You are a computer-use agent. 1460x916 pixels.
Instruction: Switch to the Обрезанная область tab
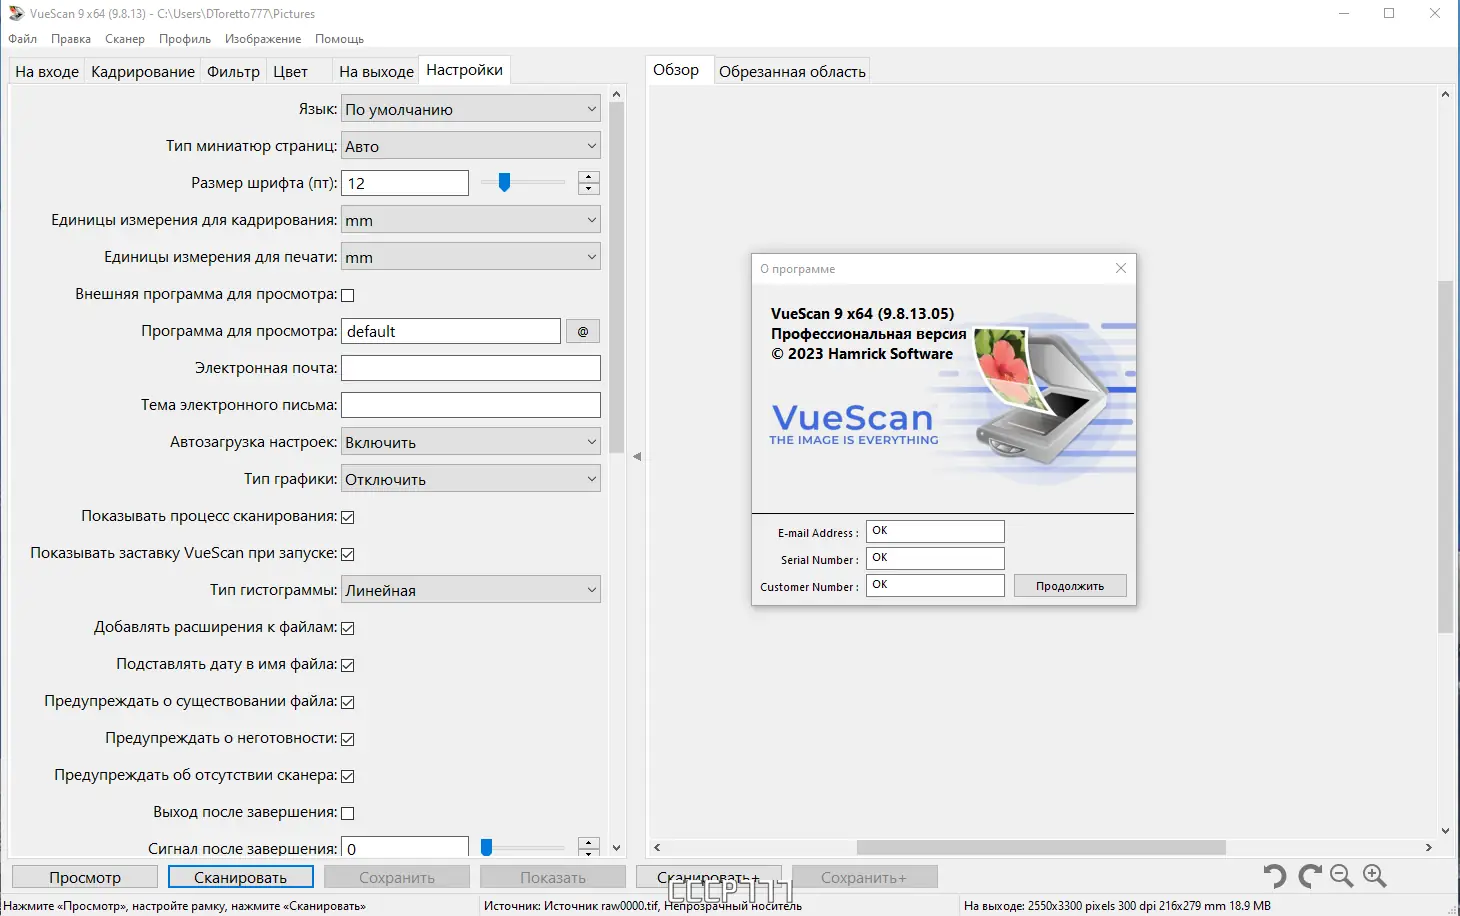point(791,70)
